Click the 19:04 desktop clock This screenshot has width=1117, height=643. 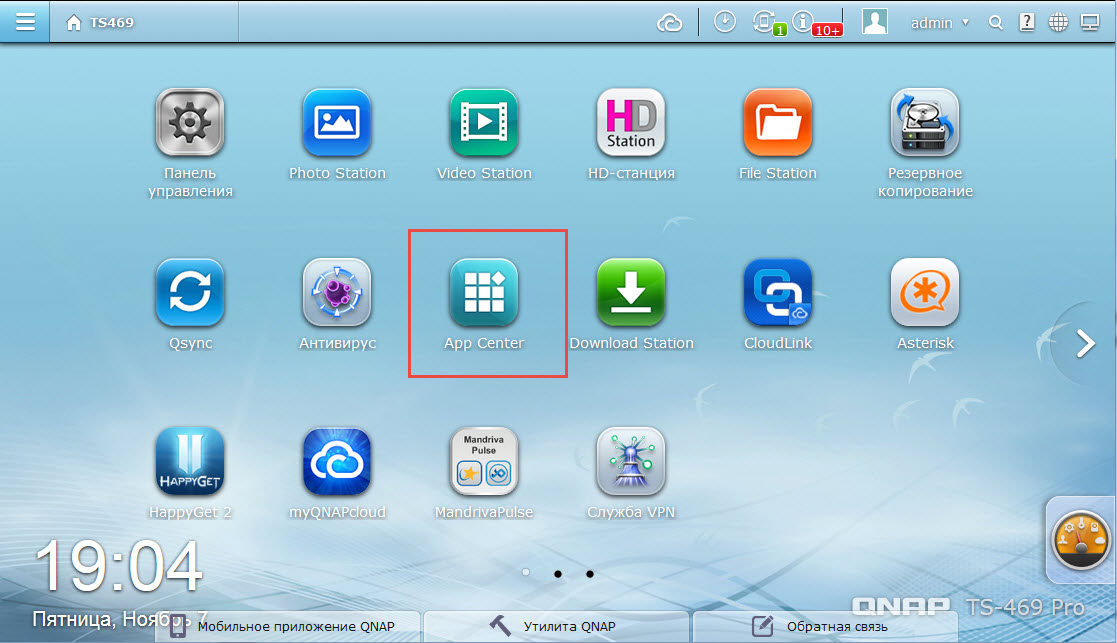tap(118, 567)
